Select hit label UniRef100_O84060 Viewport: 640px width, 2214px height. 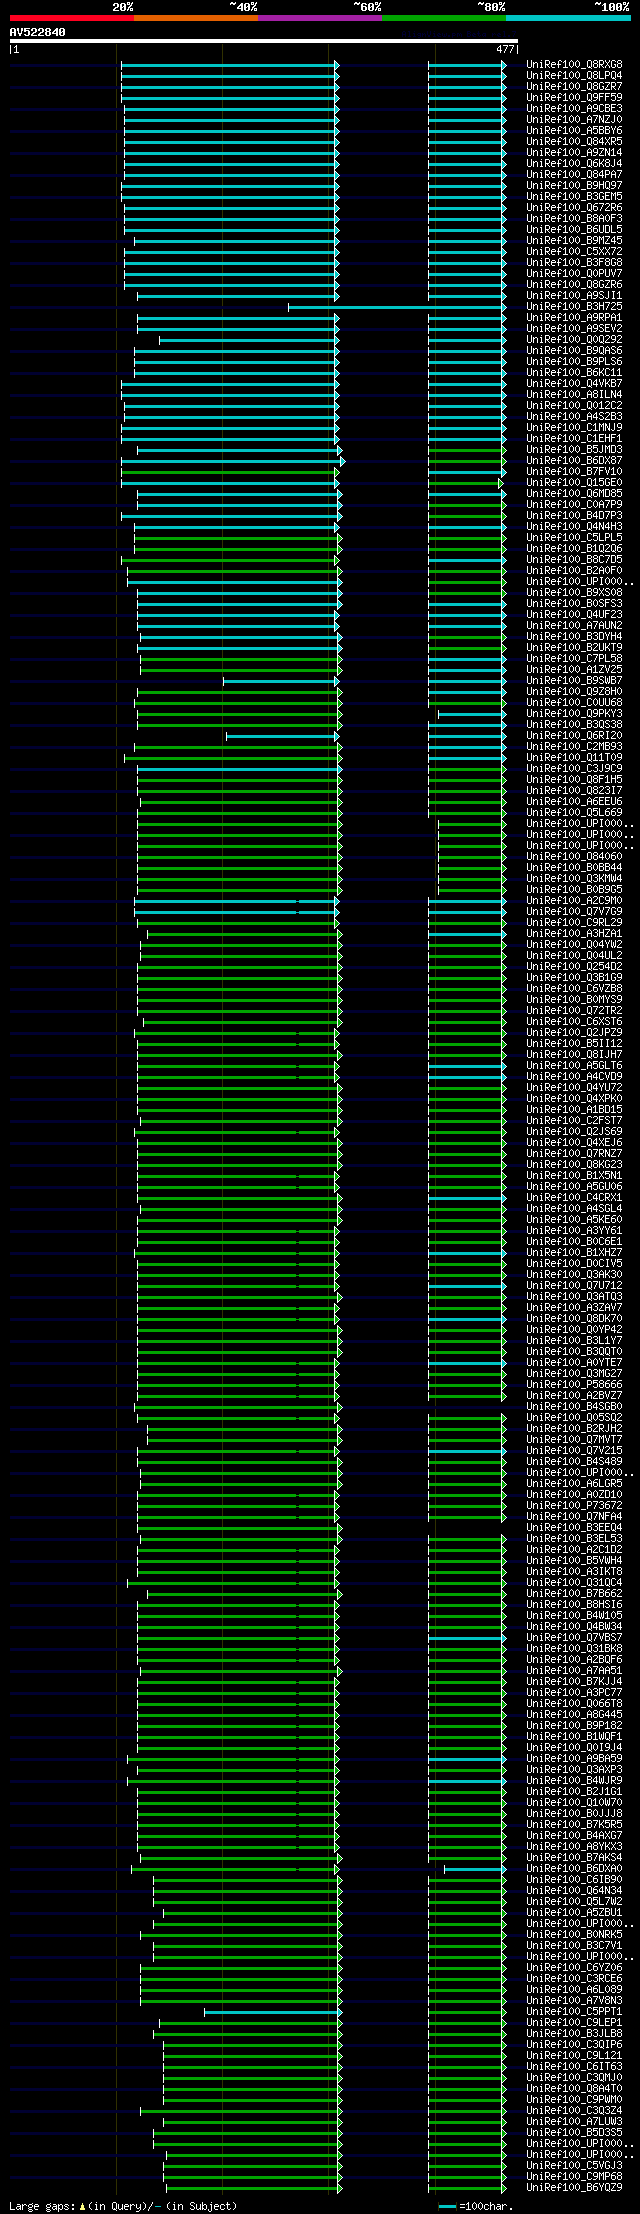574,856
